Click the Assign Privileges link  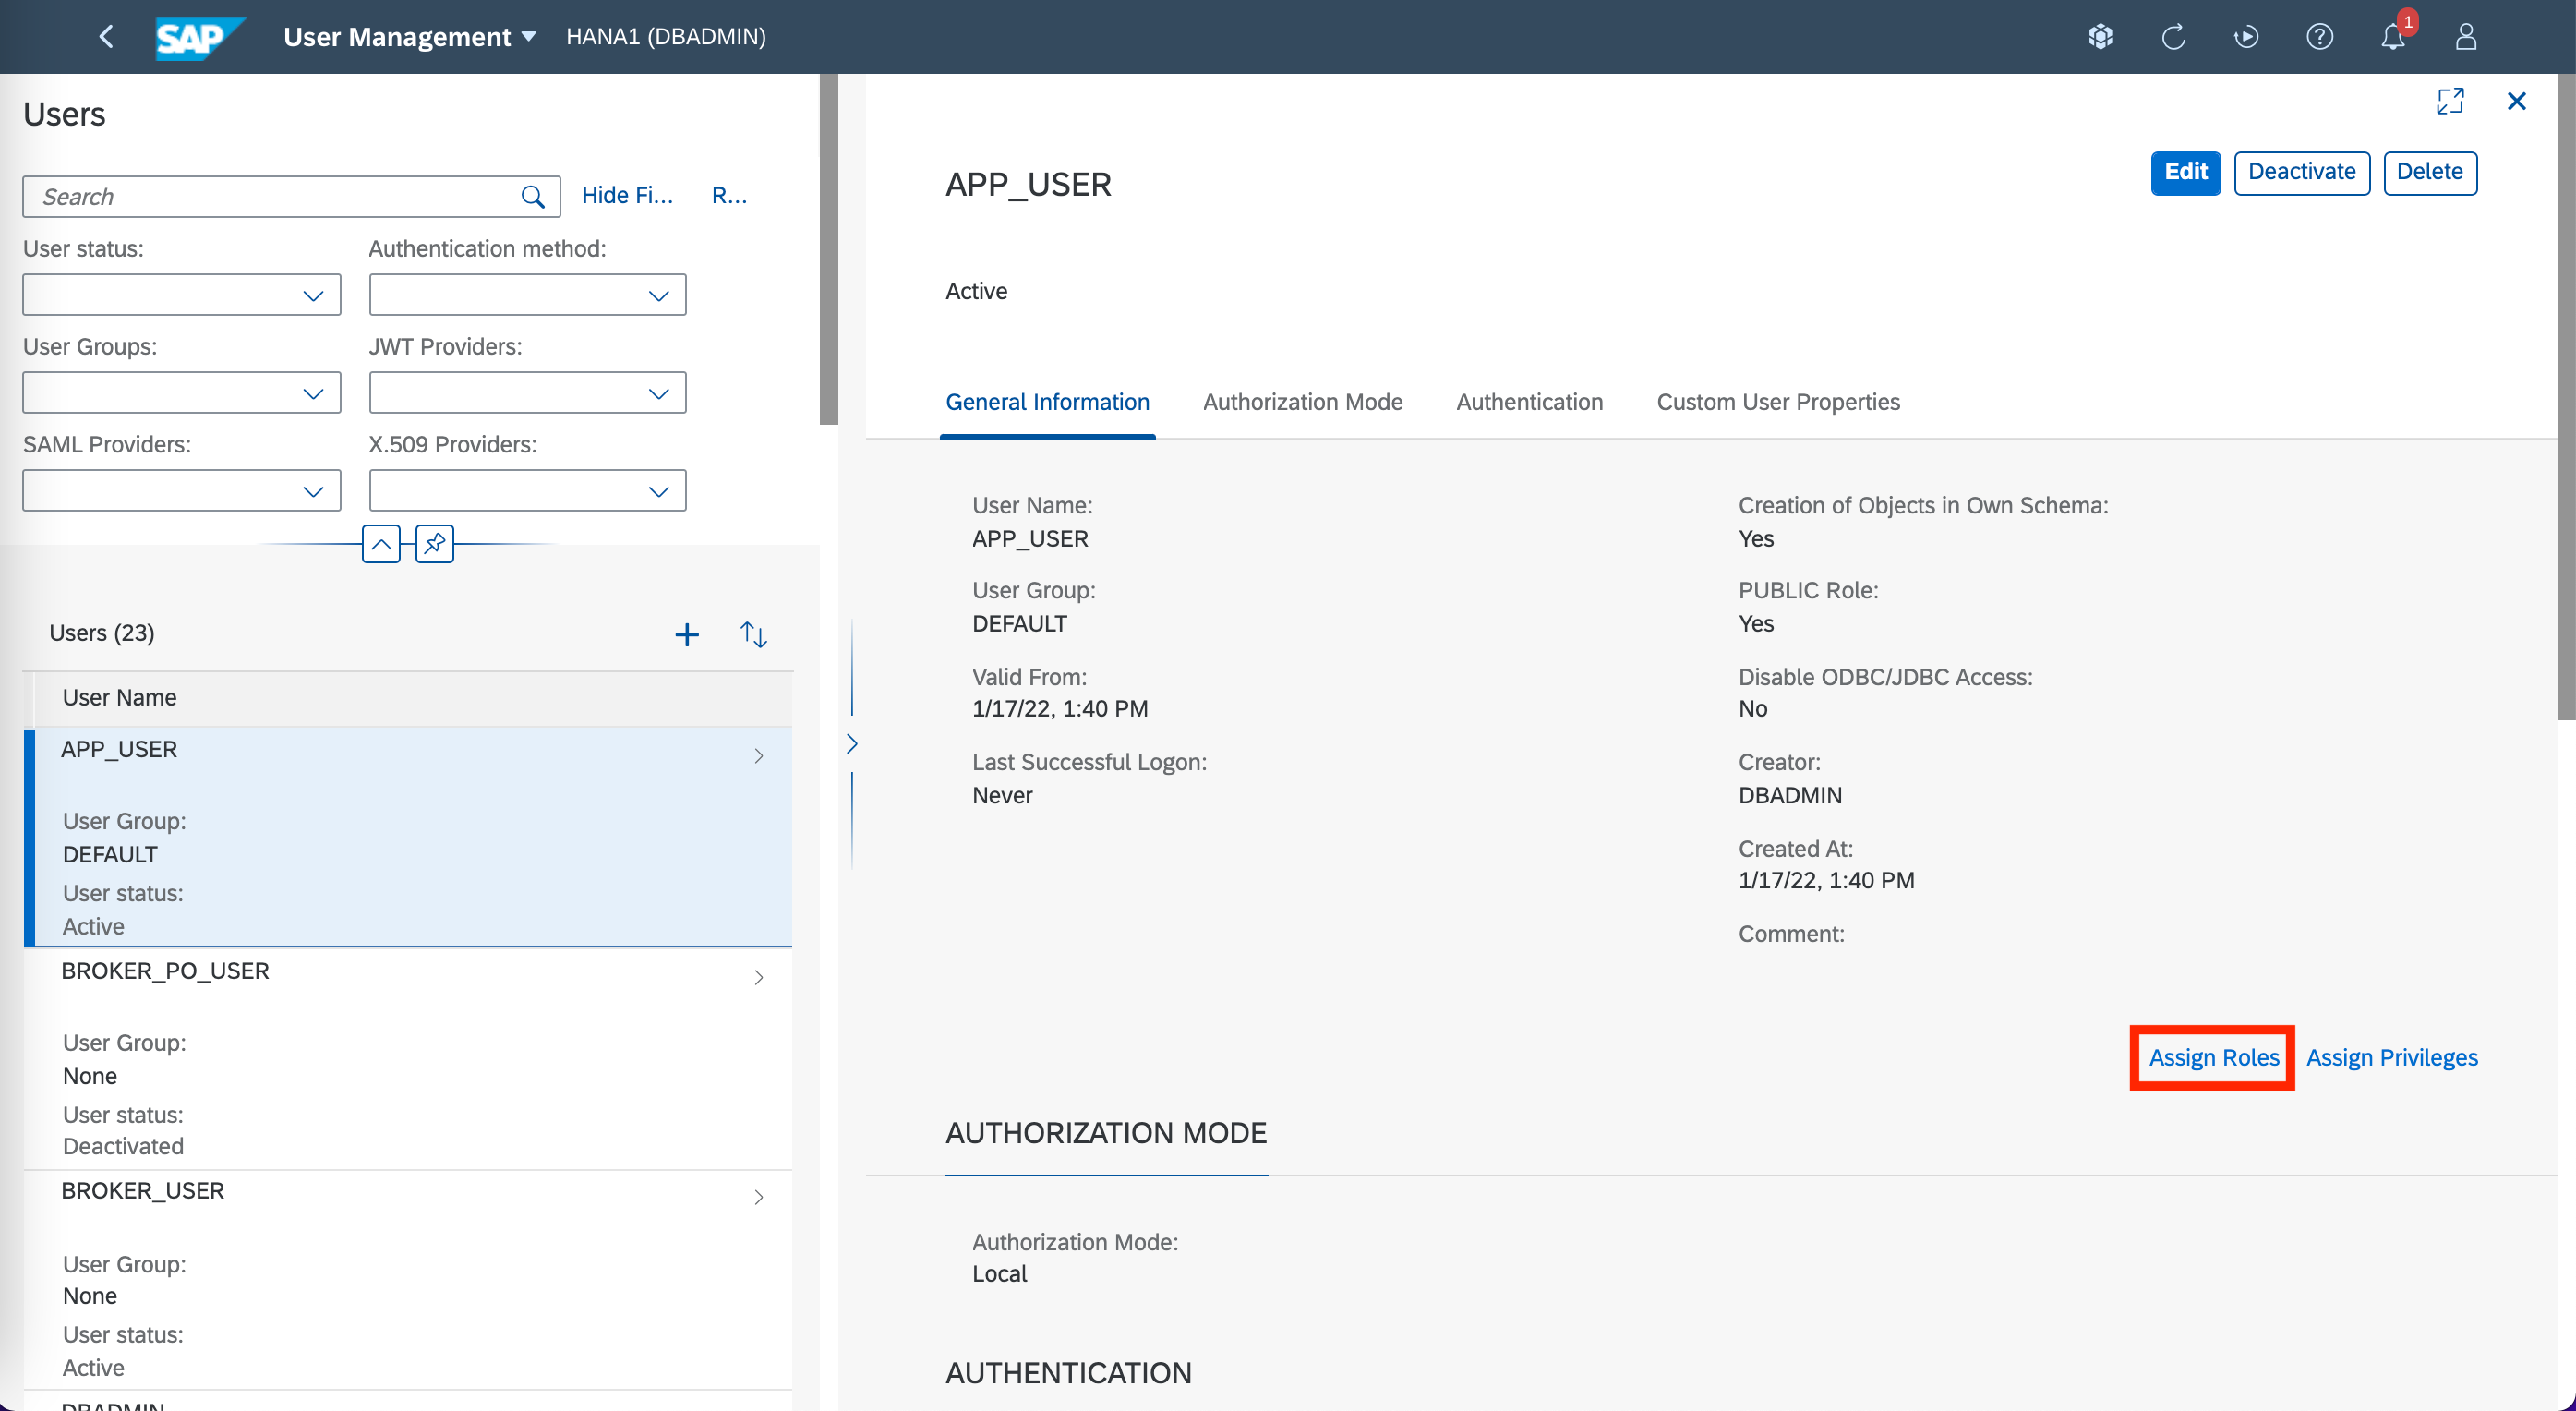point(2391,1057)
